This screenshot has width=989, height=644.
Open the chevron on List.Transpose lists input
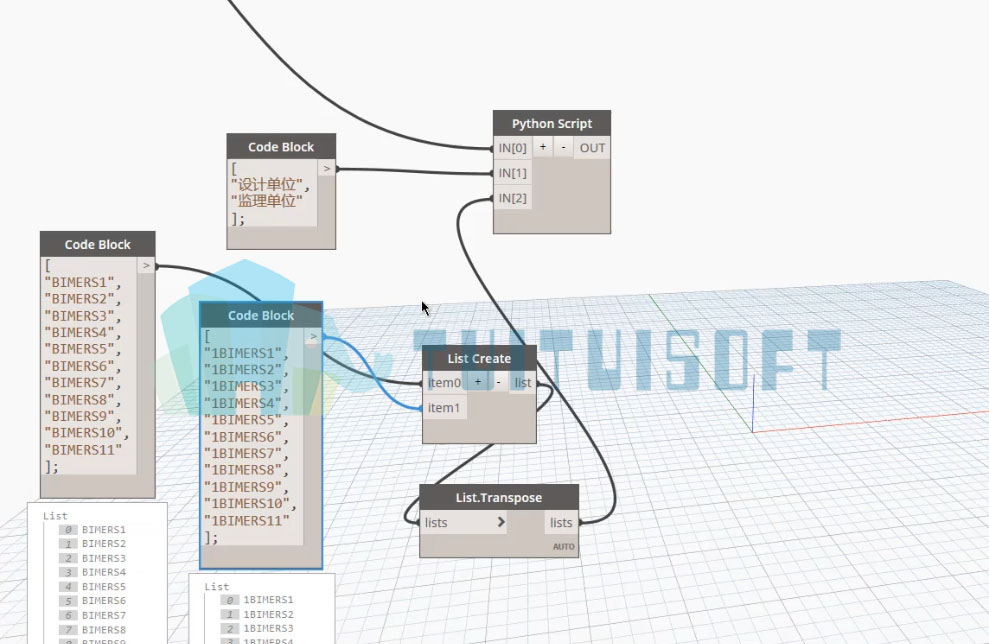click(501, 522)
